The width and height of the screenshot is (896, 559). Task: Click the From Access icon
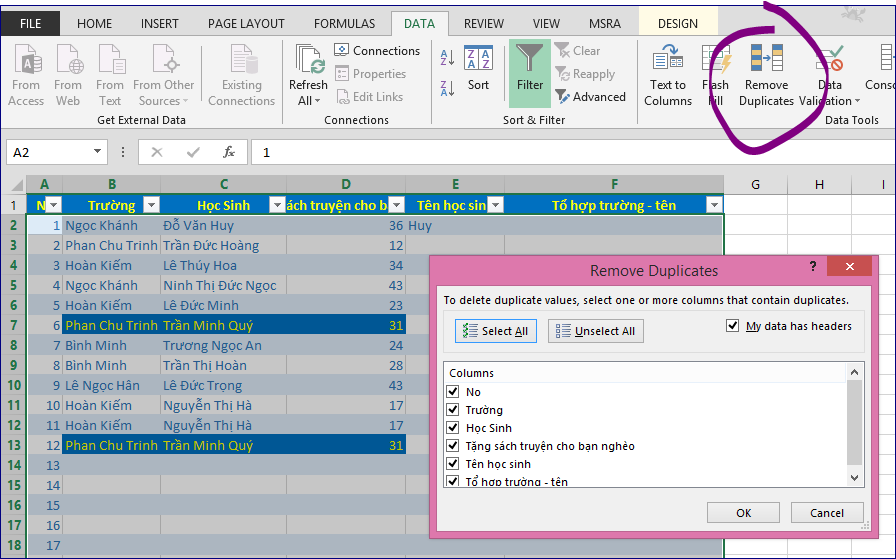click(x=27, y=59)
